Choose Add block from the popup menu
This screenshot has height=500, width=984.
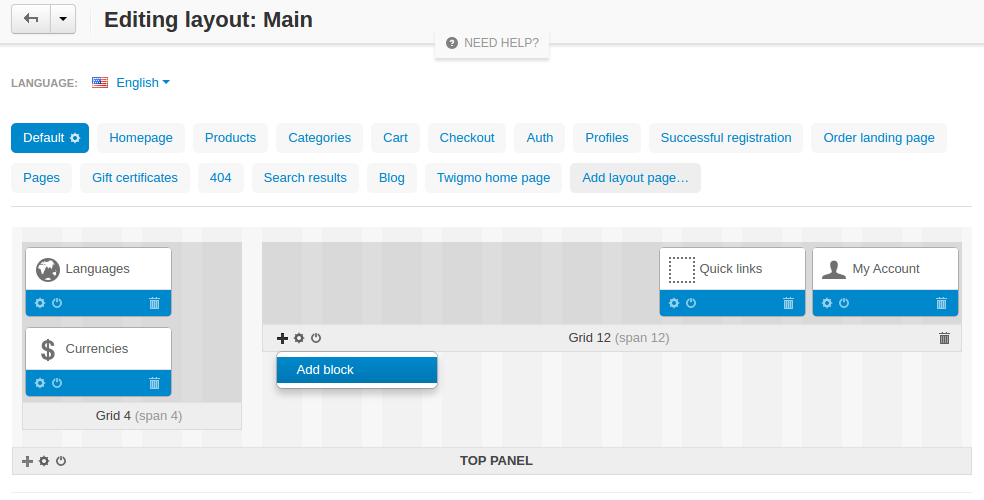(x=357, y=370)
